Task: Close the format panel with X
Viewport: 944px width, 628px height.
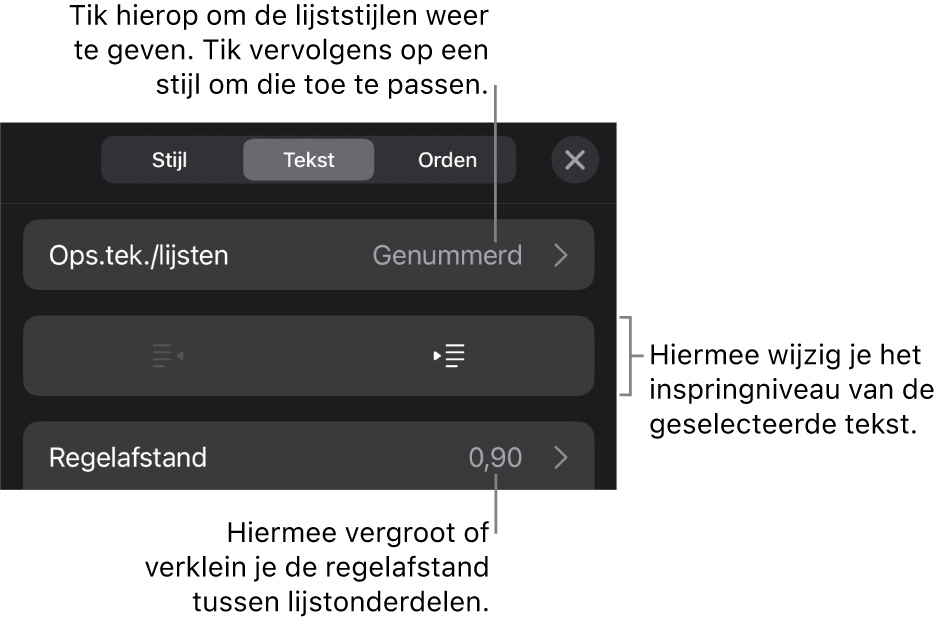Action: coord(575,160)
